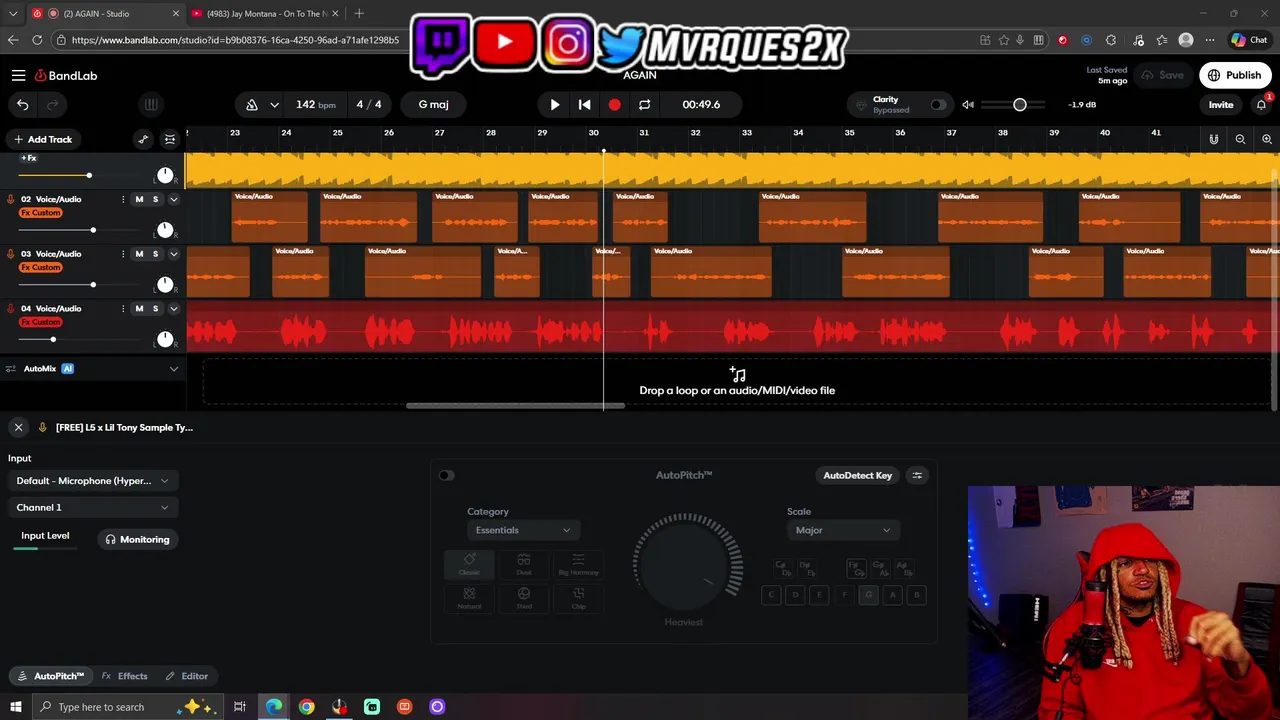Close the bottom track panel
The width and height of the screenshot is (1280, 720).
click(18, 427)
